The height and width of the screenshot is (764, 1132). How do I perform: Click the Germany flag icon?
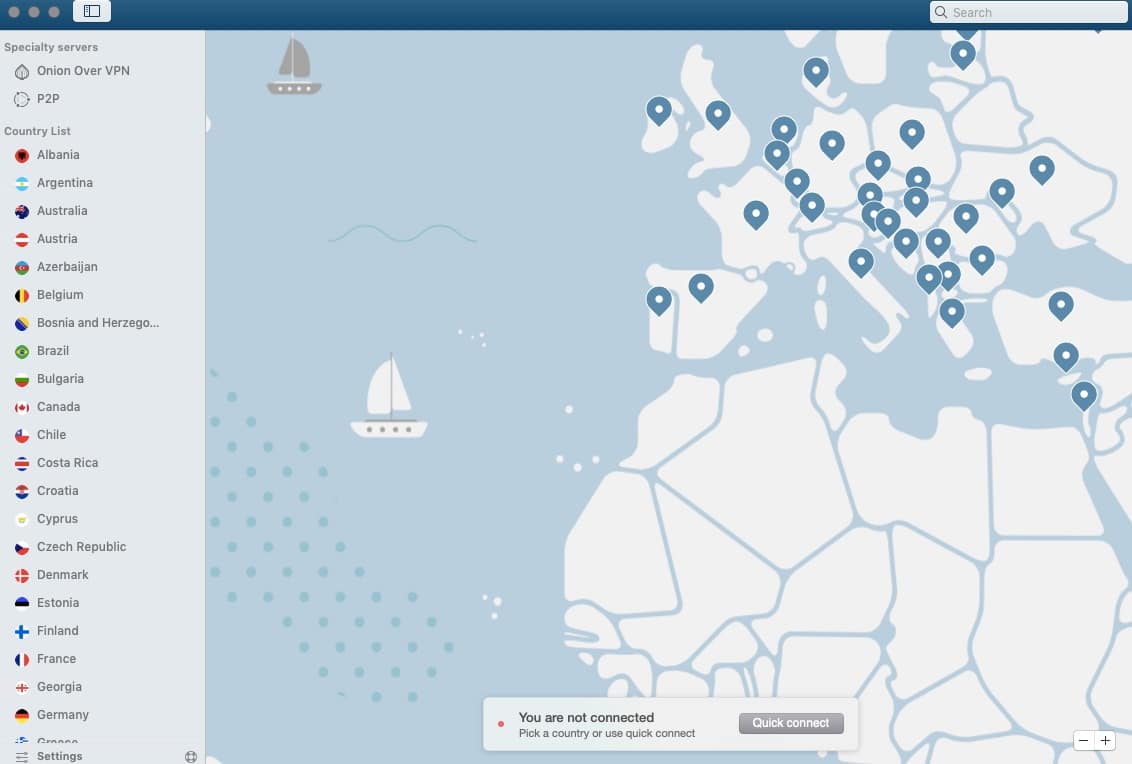click(21, 715)
